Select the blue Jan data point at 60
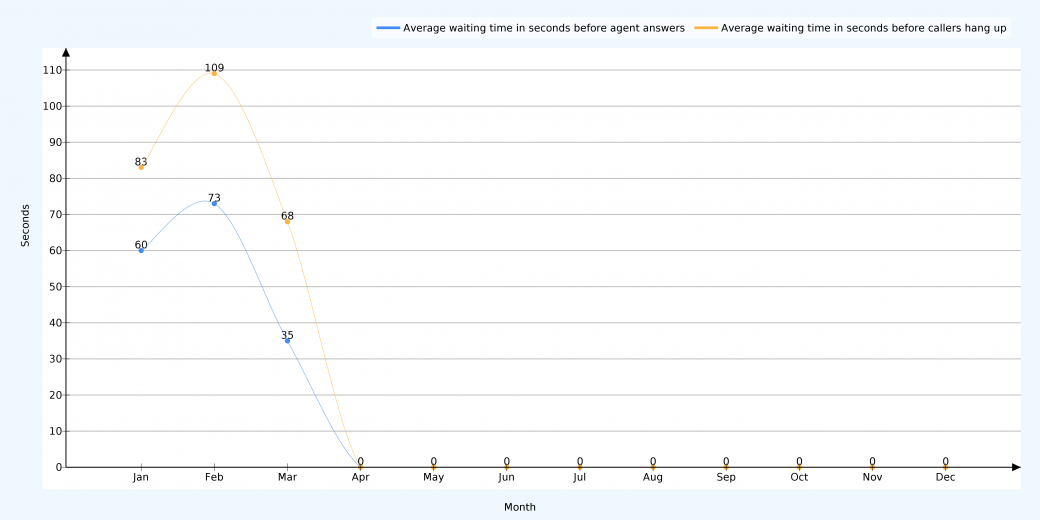 tap(141, 250)
